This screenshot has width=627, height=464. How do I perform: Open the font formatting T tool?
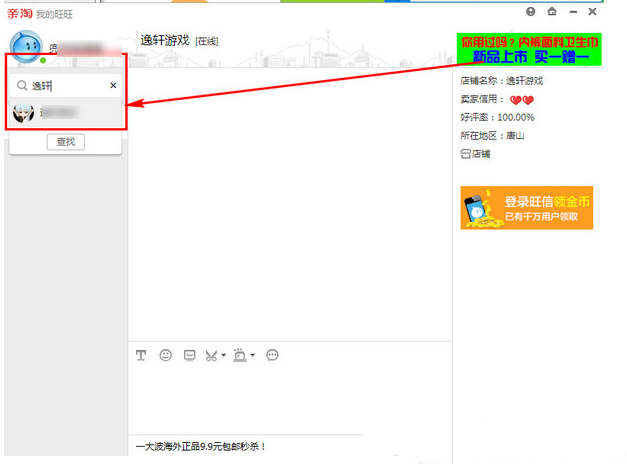point(141,355)
